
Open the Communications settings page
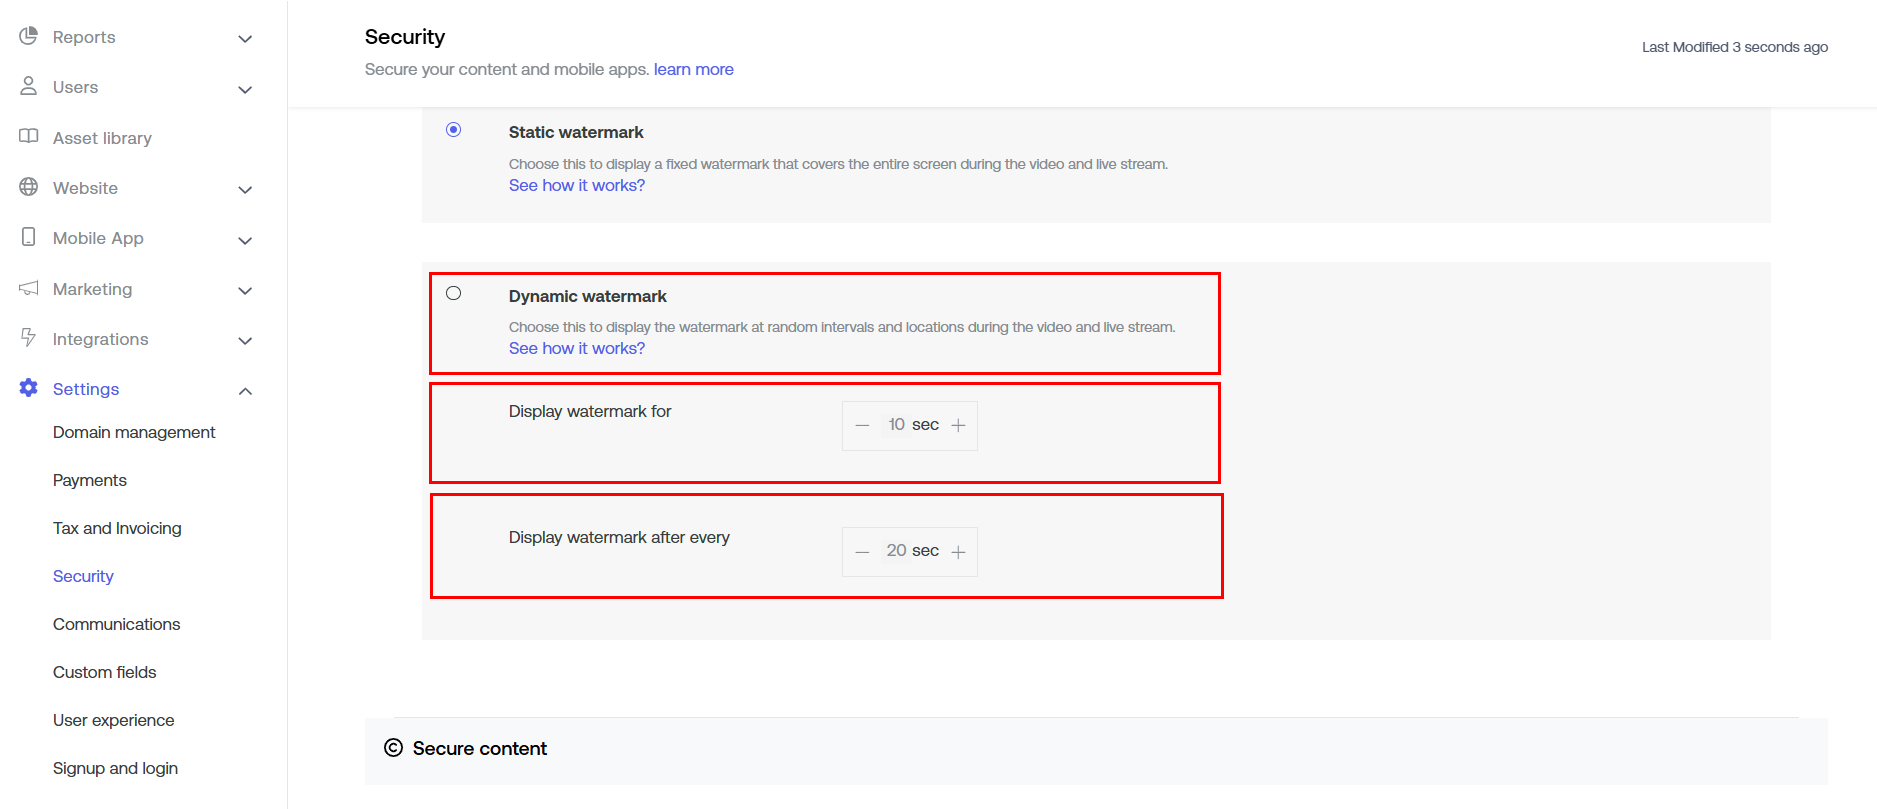pos(116,624)
